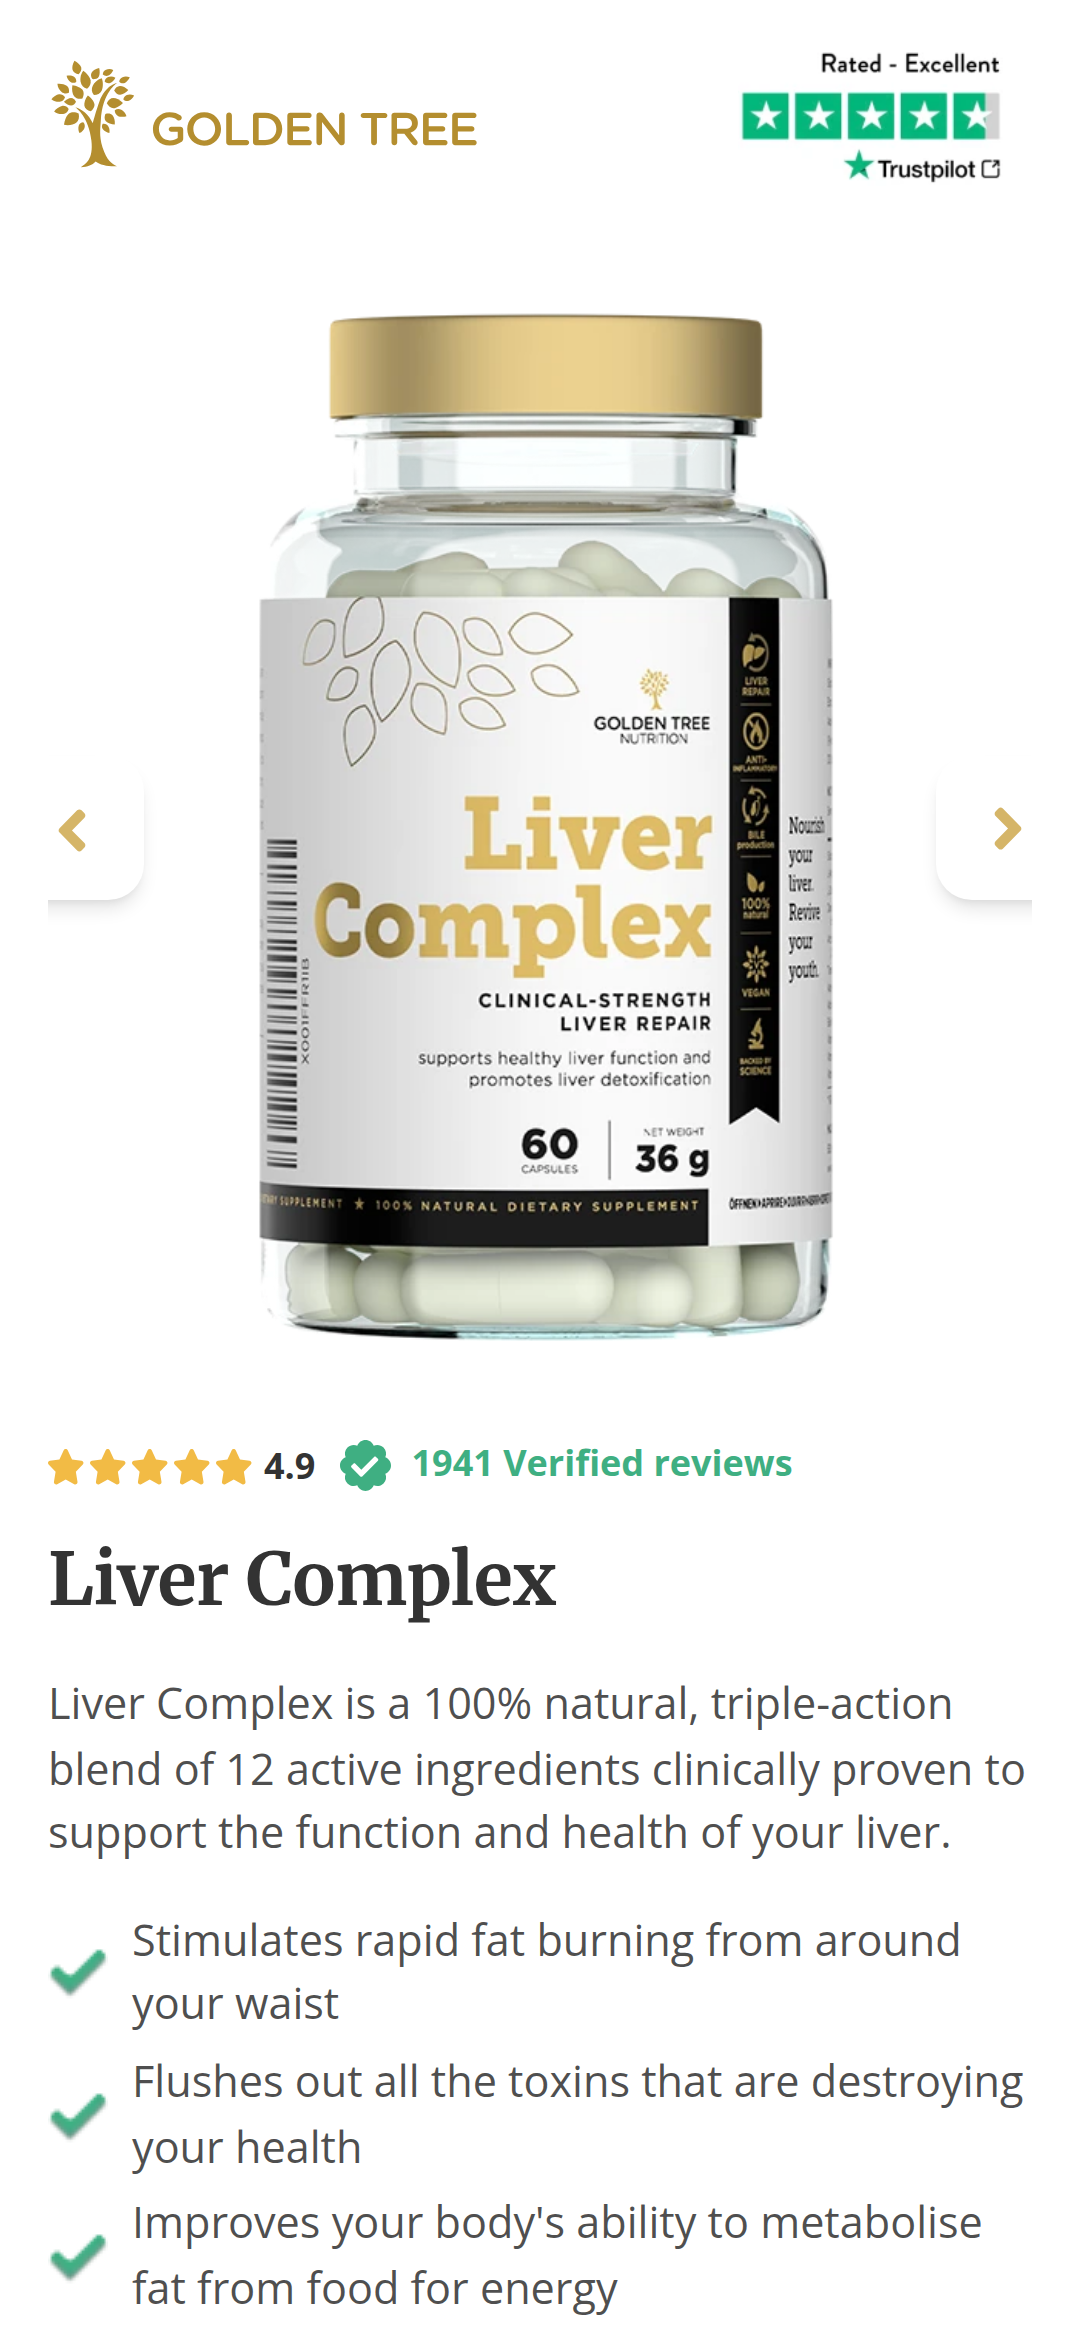Open the 1941 Verified reviews link
The height and width of the screenshot is (2340, 1080).
[602, 1463]
